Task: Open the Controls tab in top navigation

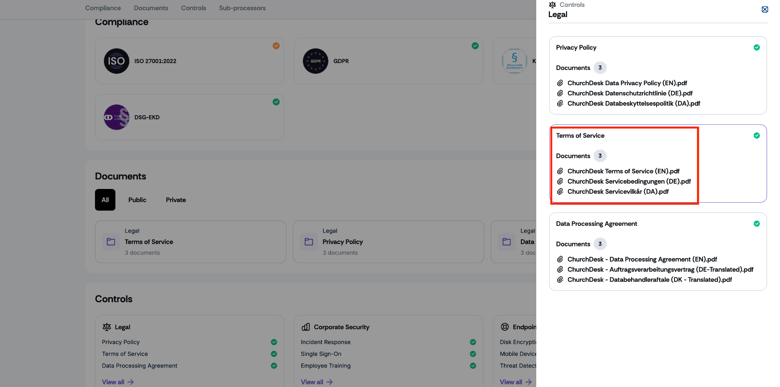Action: point(194,8)
